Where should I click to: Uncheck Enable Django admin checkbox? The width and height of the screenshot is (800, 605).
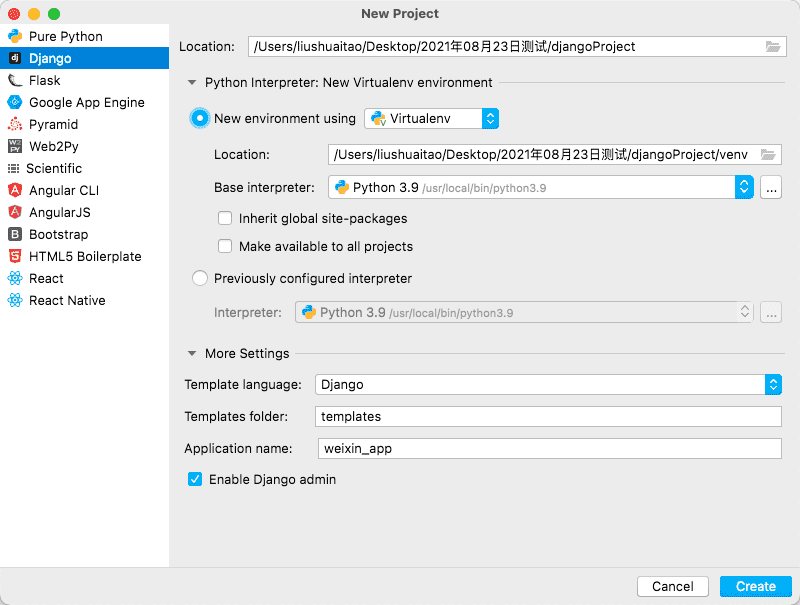(x=195, y=479)
